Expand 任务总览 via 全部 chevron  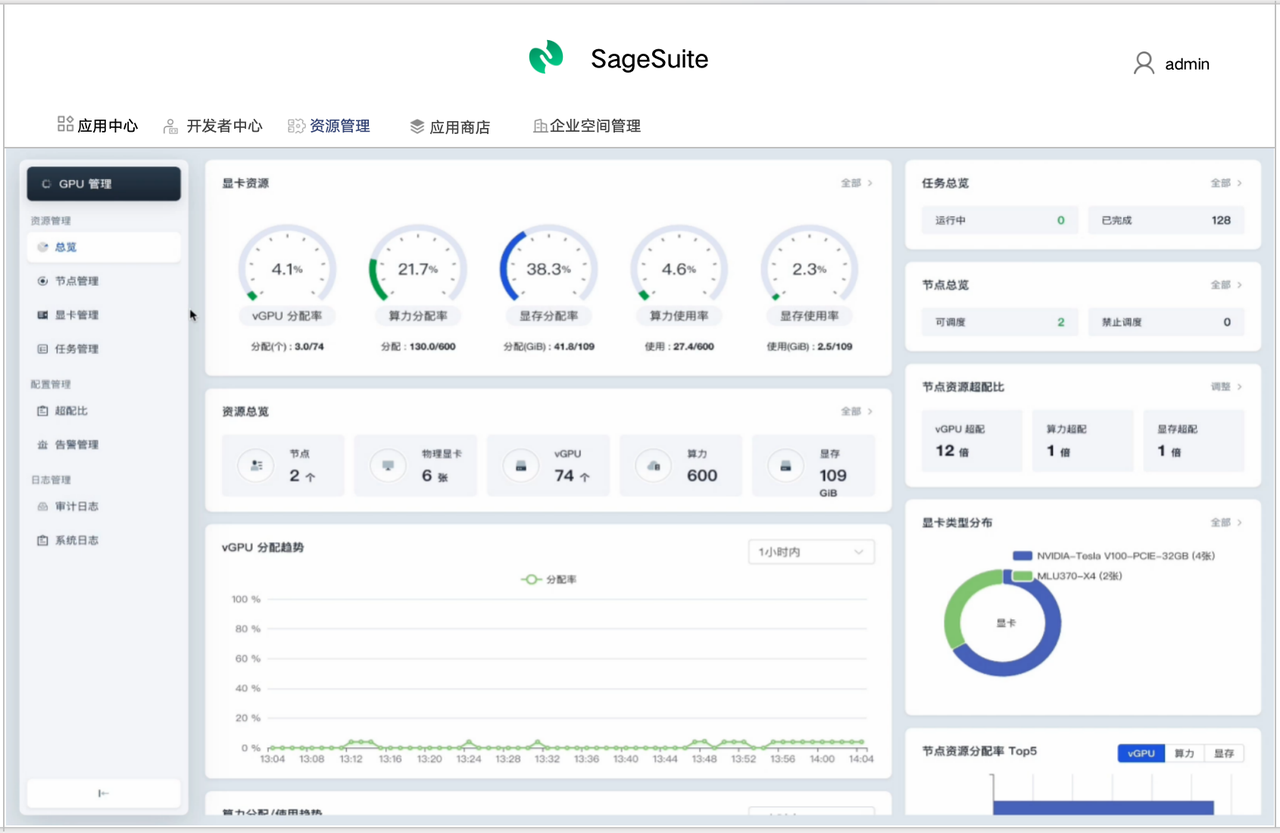(x=1227, y=183)
